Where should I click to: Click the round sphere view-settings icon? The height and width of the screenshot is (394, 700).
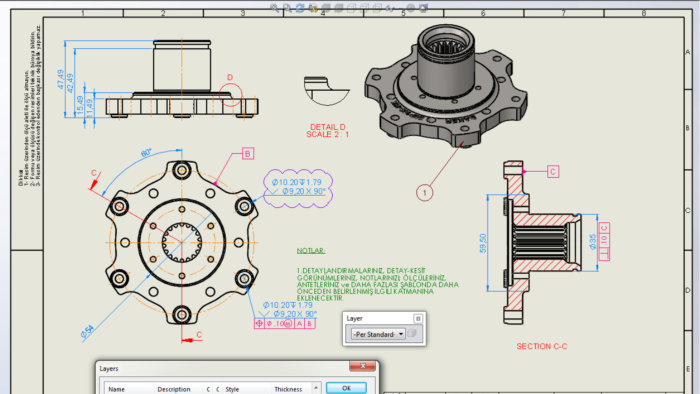click(410, 8)
